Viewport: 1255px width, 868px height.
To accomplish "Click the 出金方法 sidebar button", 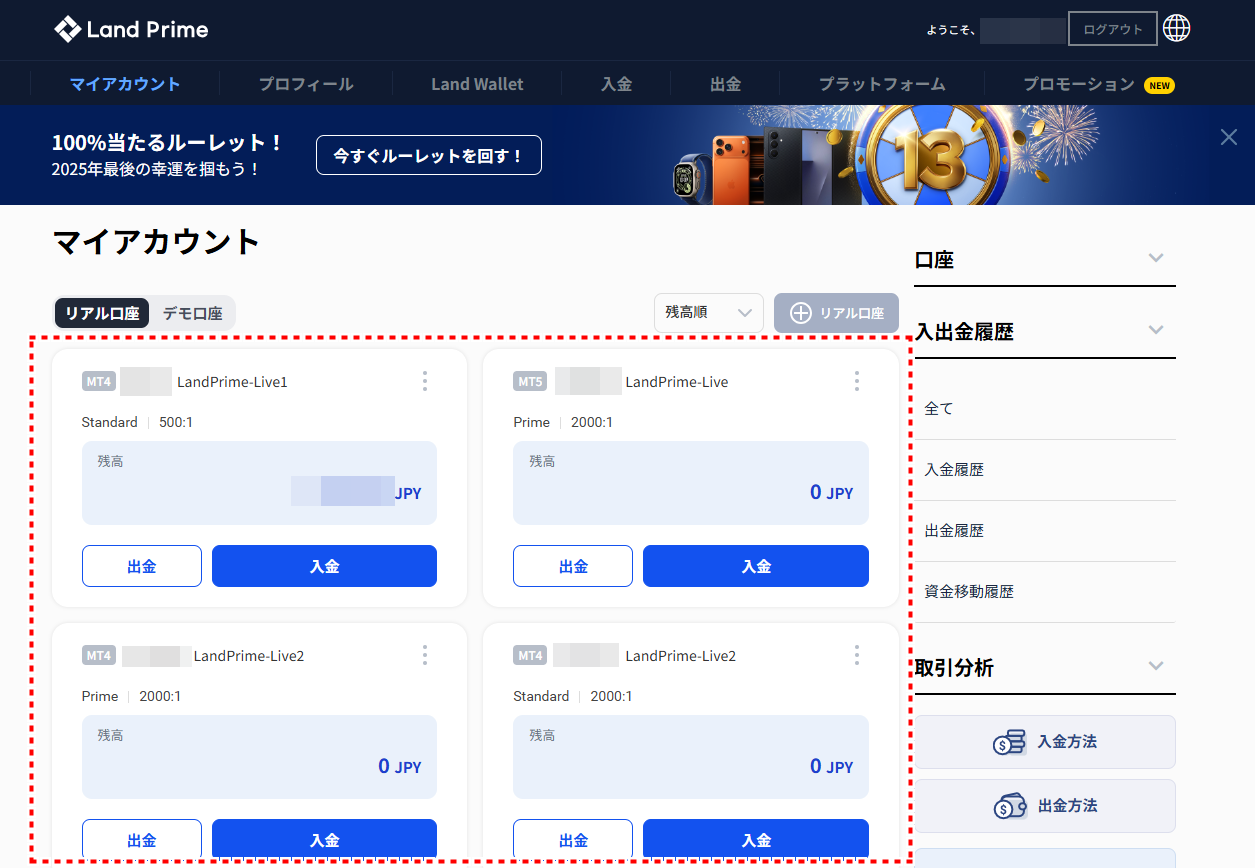I will 1045,806.
